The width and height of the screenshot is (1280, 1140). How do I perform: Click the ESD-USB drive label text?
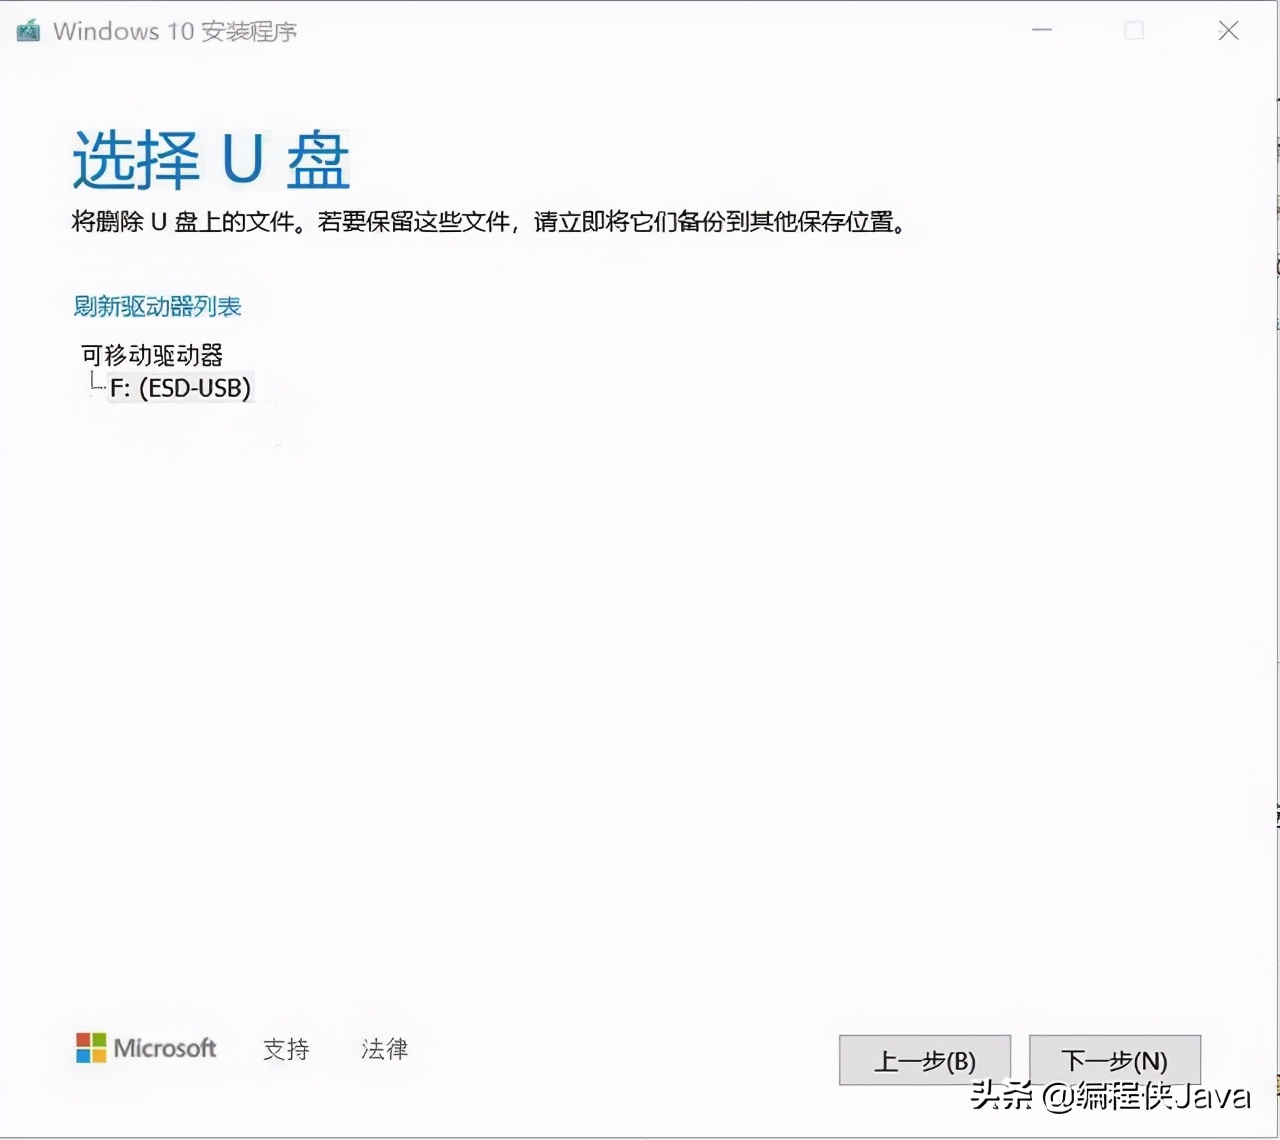pos(196,388)
